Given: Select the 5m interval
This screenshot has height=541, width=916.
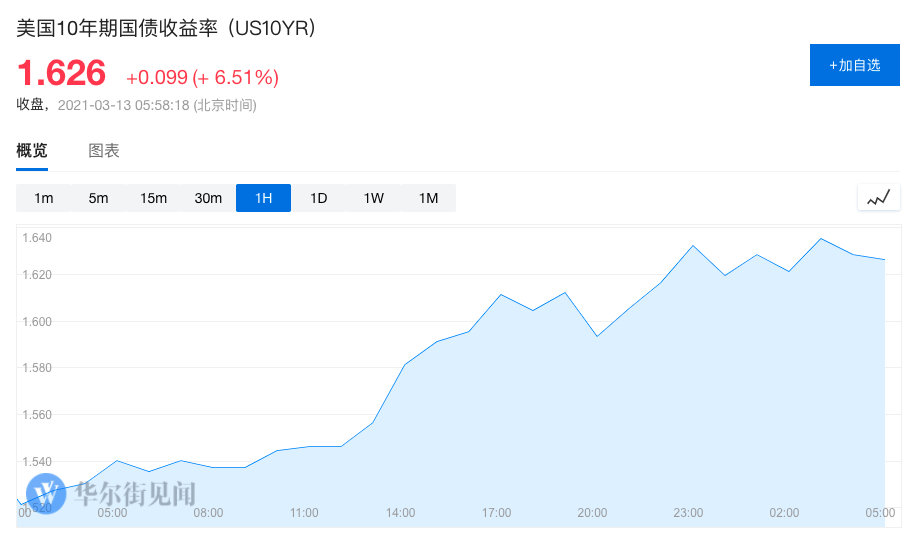Looking at the screenshot, I should pos(98,198).
